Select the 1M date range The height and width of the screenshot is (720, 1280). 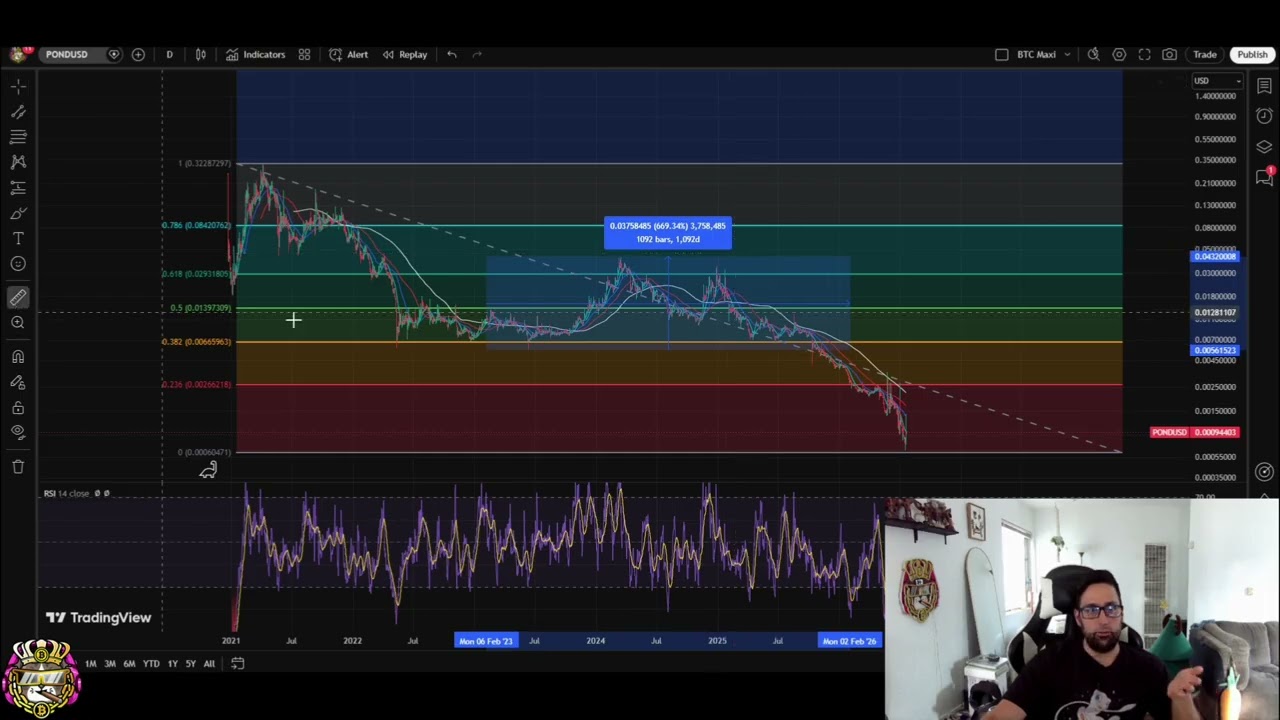(x=90, y=664)
